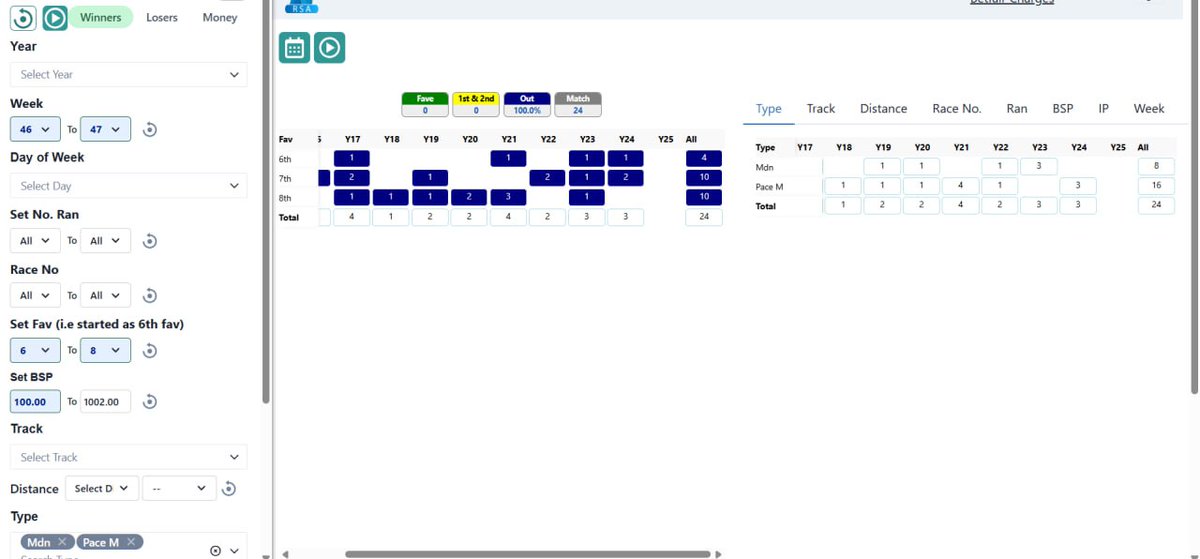Open the Week to dropdown showing 47
Screen dimensions: 1200x559
point(106,130)
